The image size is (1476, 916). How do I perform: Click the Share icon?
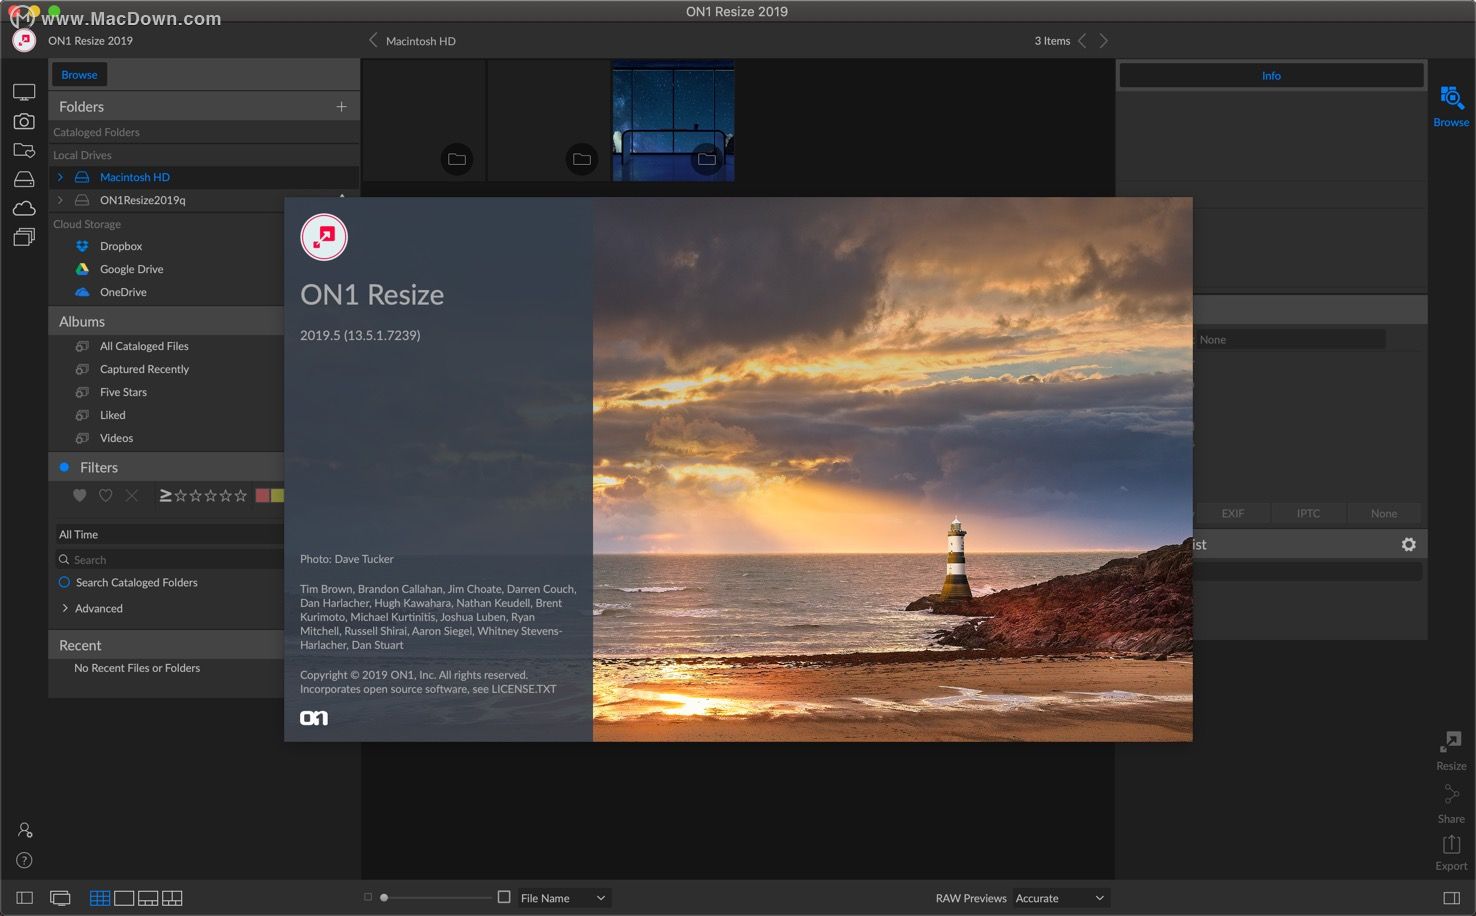(1451, 804)
